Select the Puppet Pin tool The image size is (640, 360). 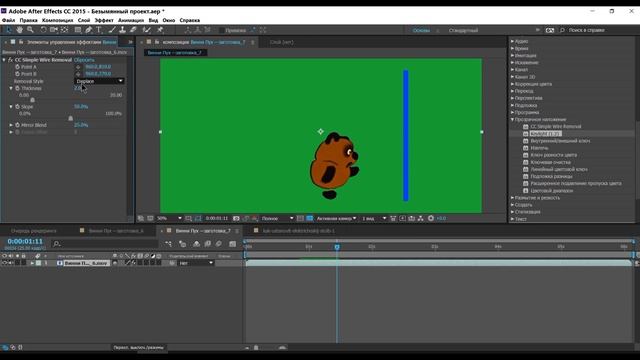click(160, 30)
